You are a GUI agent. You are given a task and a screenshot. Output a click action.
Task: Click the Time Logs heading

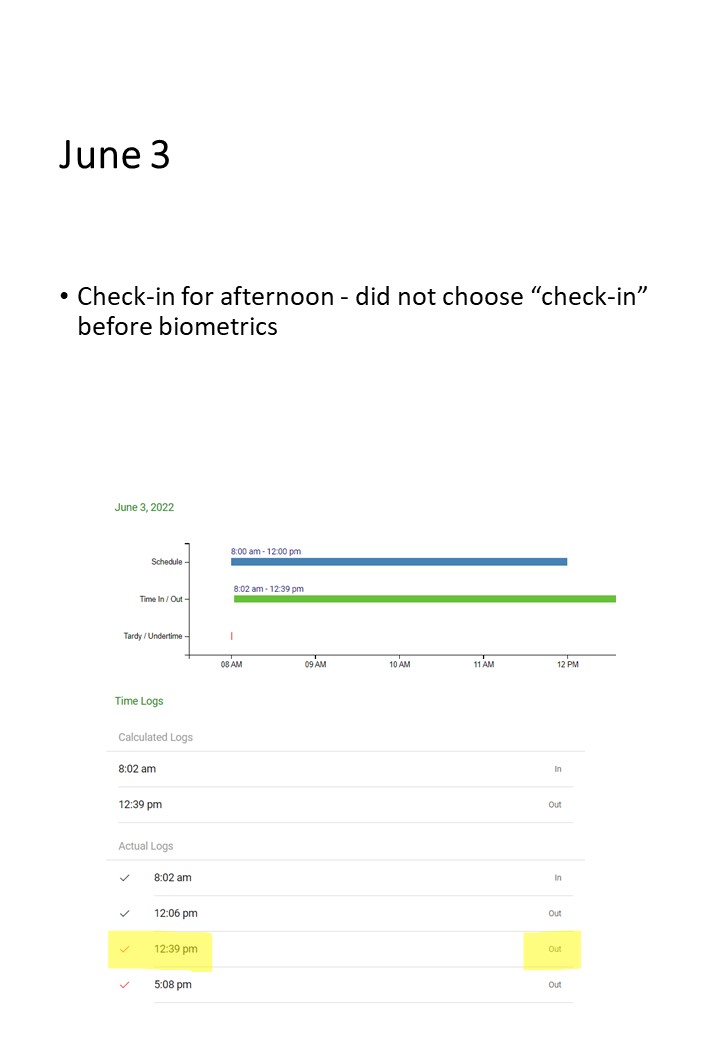(139, 701)
